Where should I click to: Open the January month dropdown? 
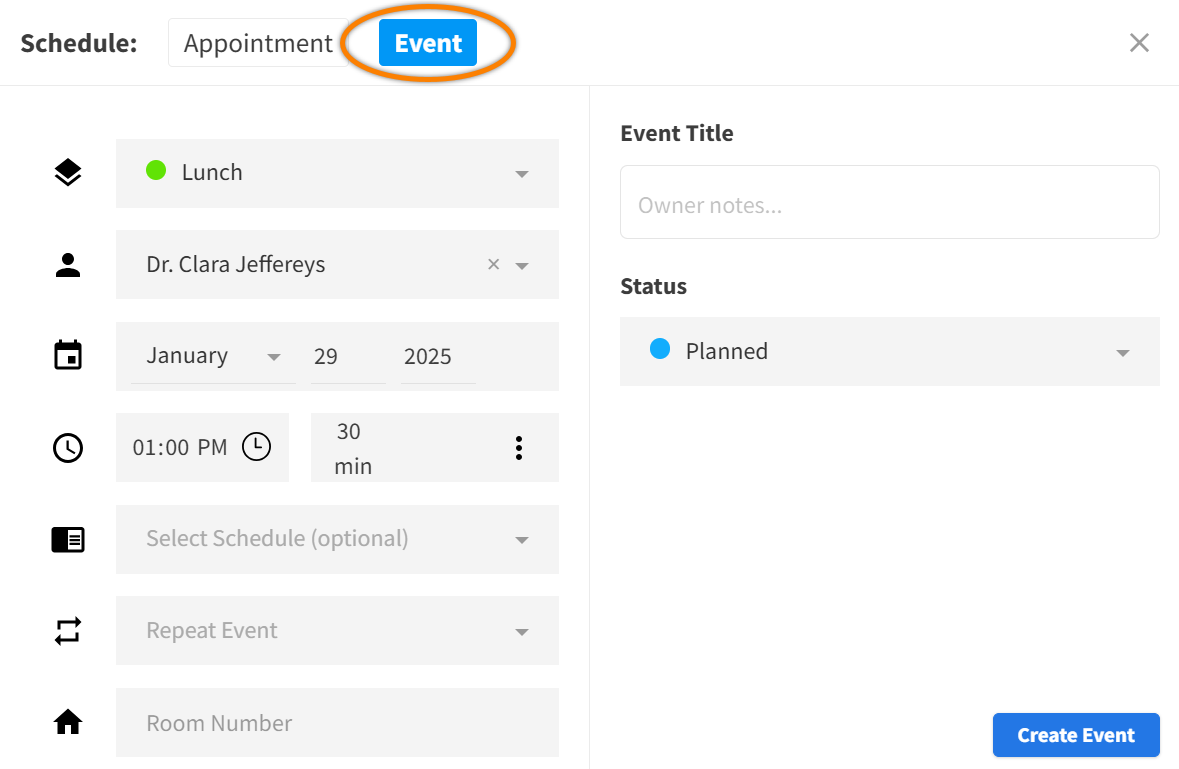(x=273, y=357)
